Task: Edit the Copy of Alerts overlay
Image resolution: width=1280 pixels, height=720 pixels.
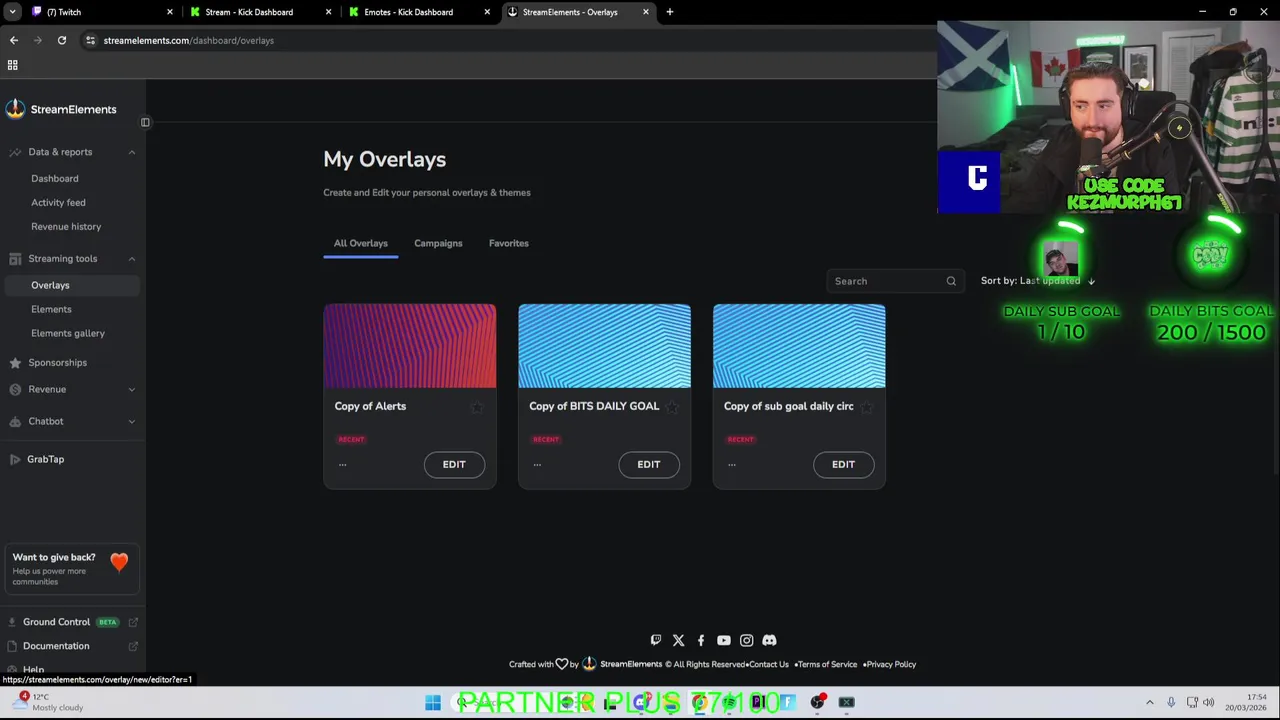Action: pos(454,464)
